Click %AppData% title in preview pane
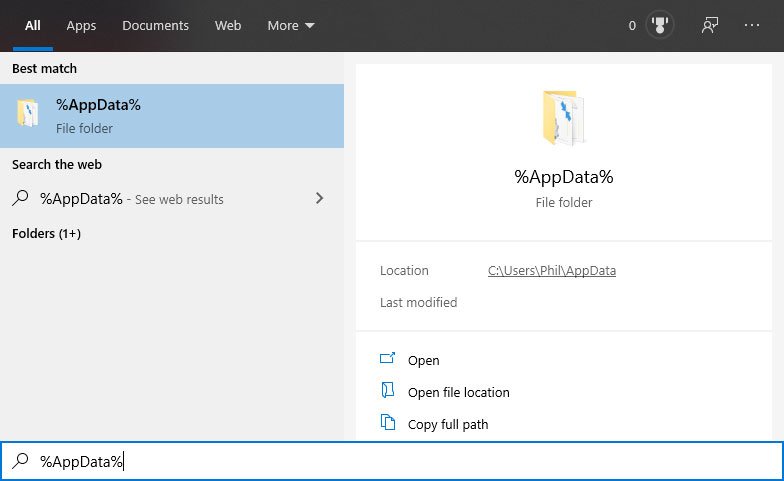Viewport: 784px width, 481px height. click(x=564, y=177)
